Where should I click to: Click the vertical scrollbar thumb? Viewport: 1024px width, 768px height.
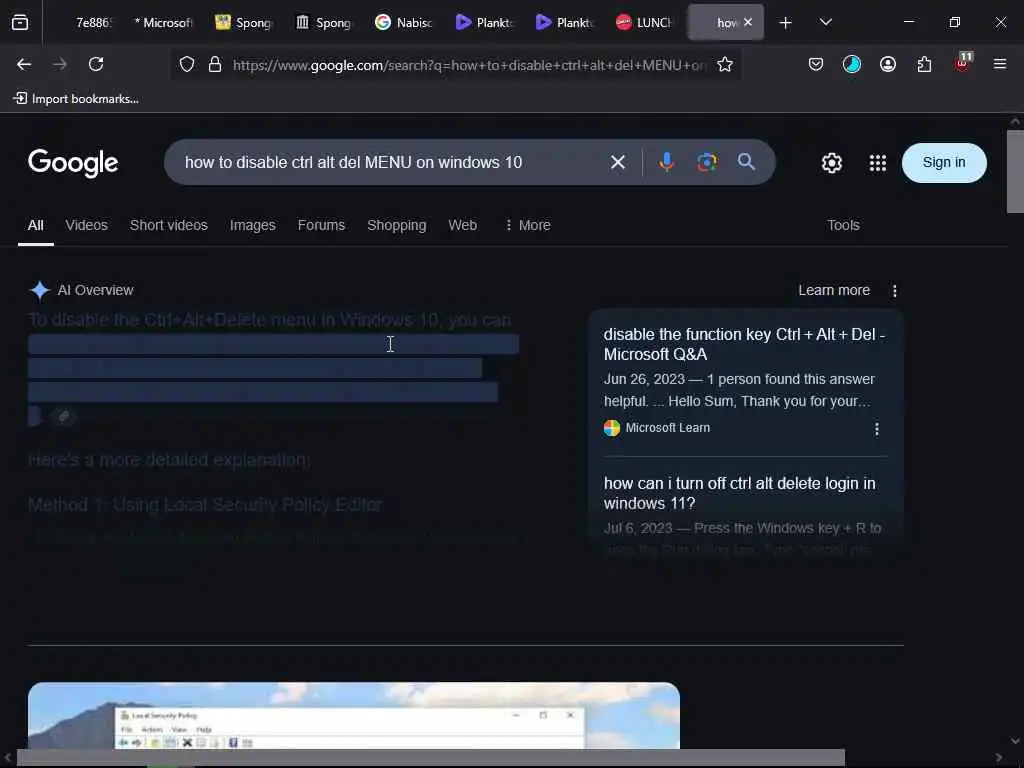[1015, 171]
